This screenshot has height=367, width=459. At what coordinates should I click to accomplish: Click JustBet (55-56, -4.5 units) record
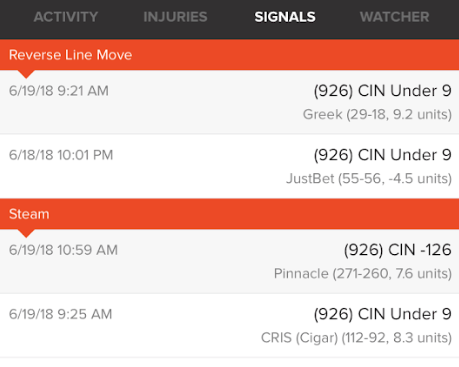tap(369, 179)
